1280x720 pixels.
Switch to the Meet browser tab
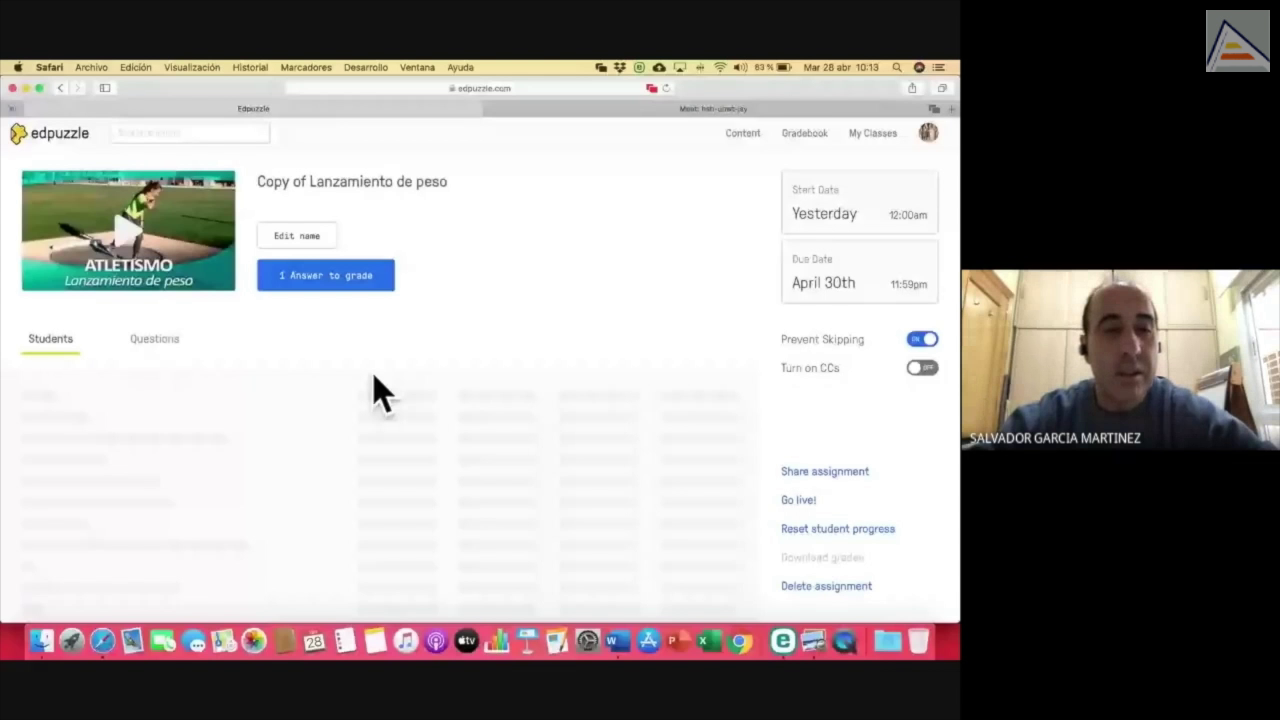pyautogui.click(x=713, y=108)
